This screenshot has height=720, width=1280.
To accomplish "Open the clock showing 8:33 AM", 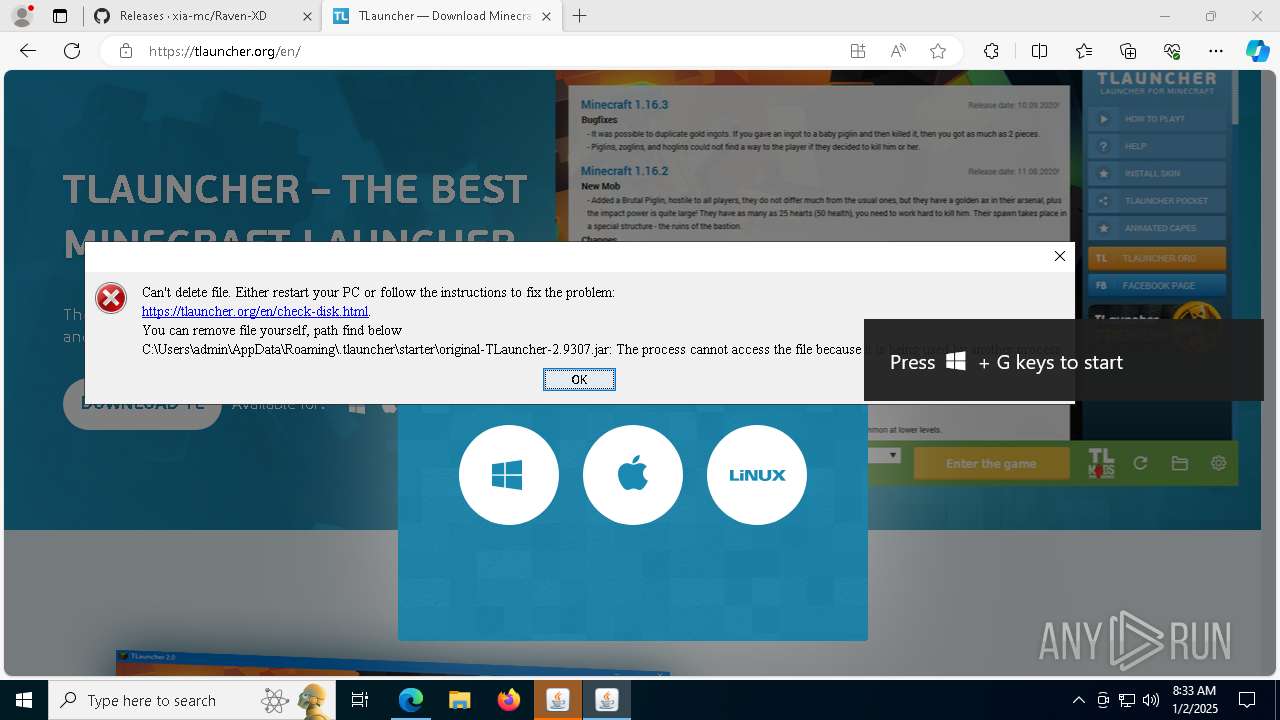I will (x=1193, y=700).
